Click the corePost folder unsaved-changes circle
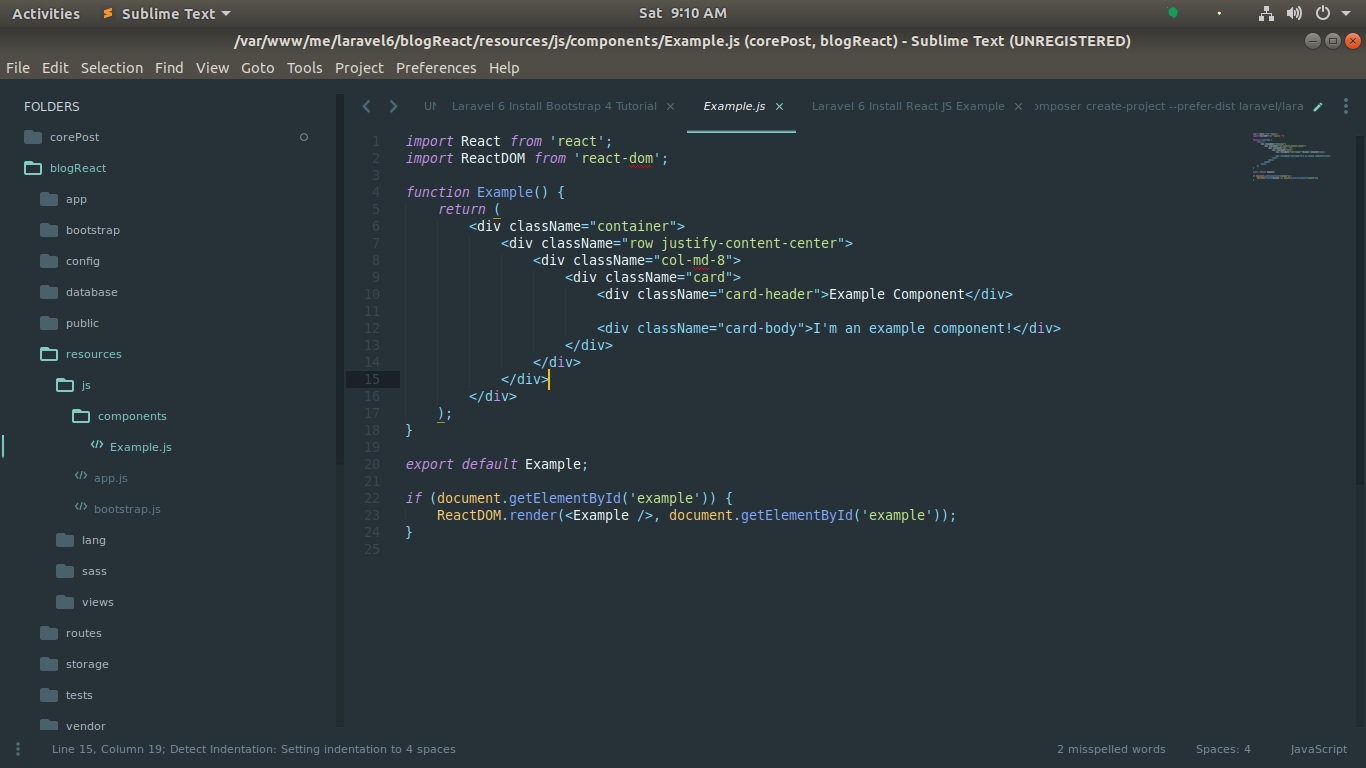This screenshot has width=1366, height=768. [x=304, y=137]
